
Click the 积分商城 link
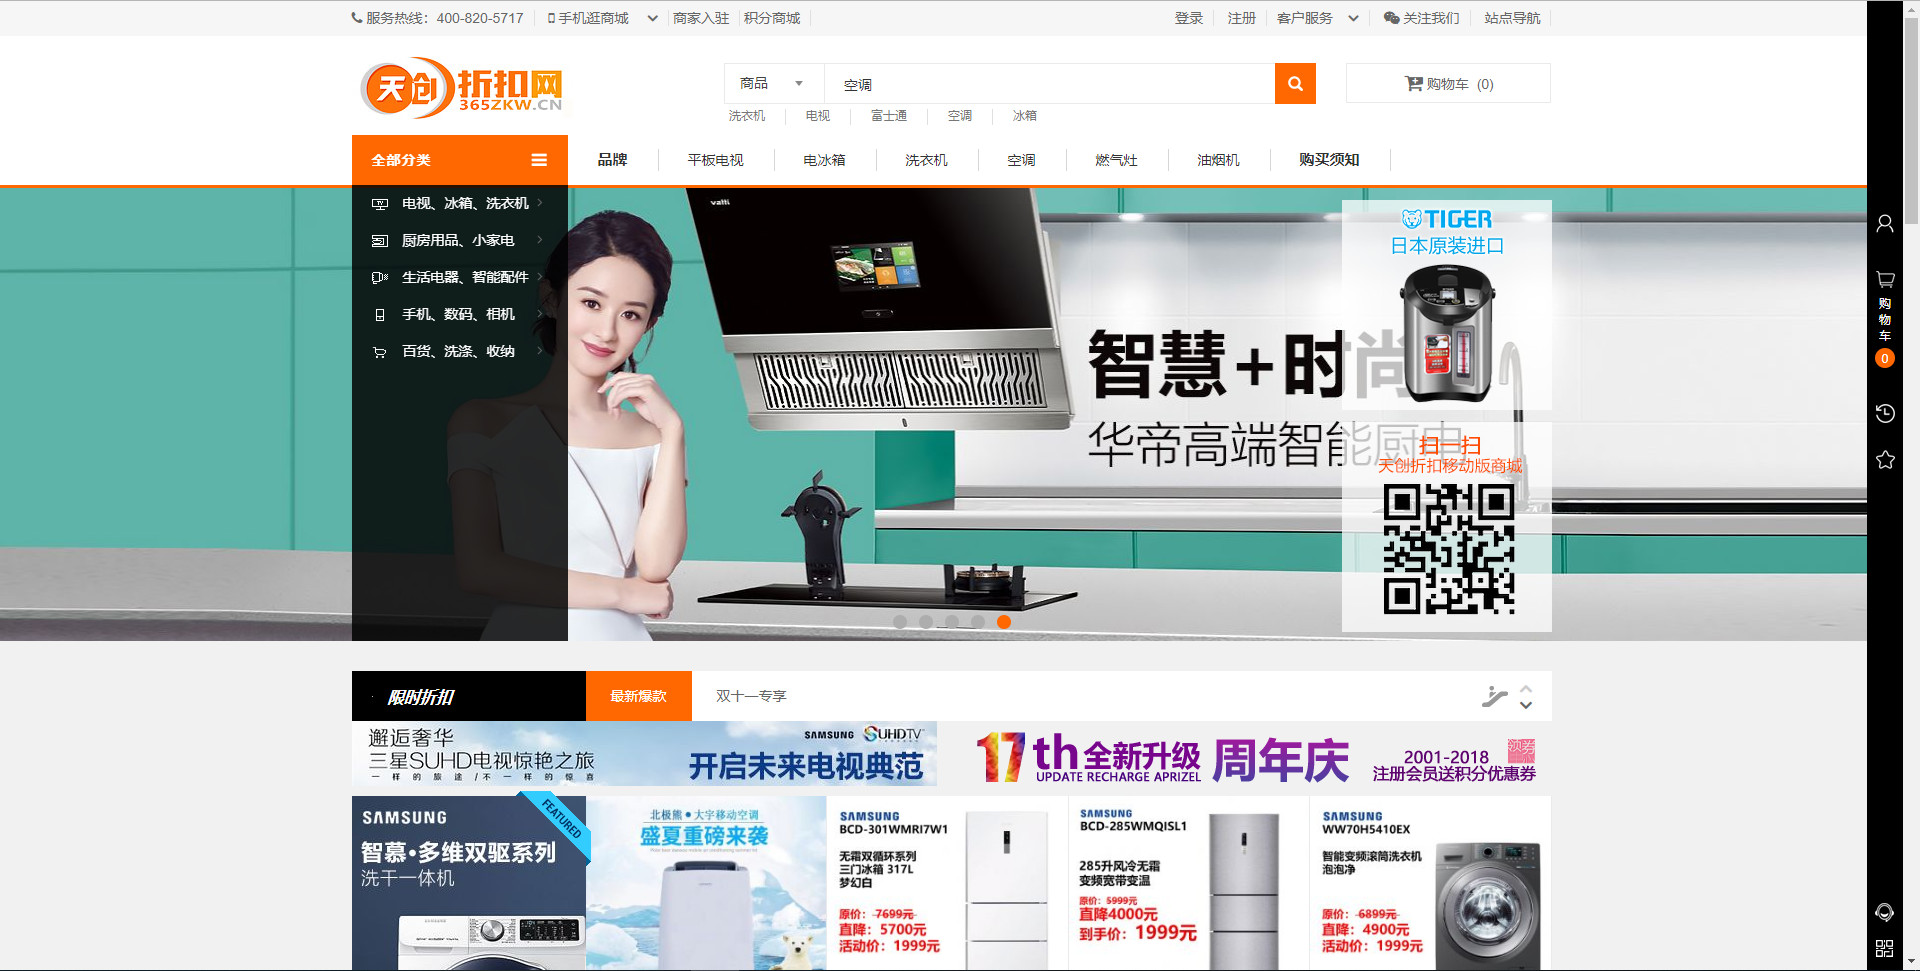pos(772,18)
